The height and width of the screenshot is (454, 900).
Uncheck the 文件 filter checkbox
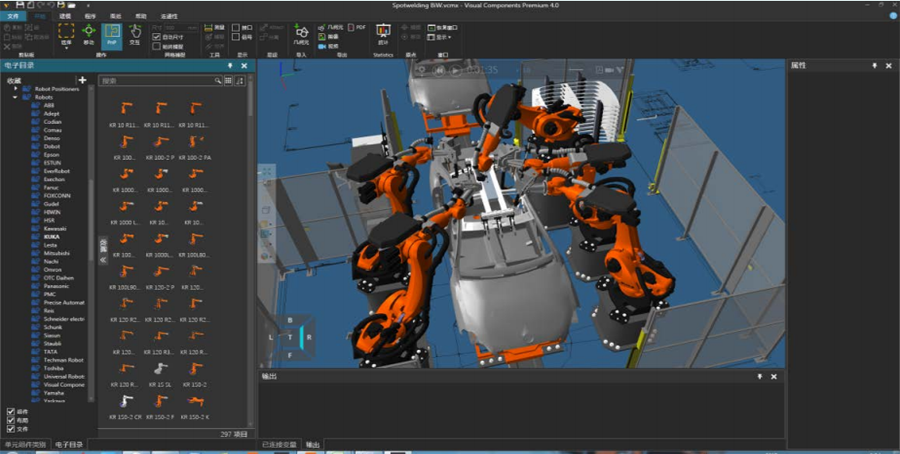[x=11, y=429]
